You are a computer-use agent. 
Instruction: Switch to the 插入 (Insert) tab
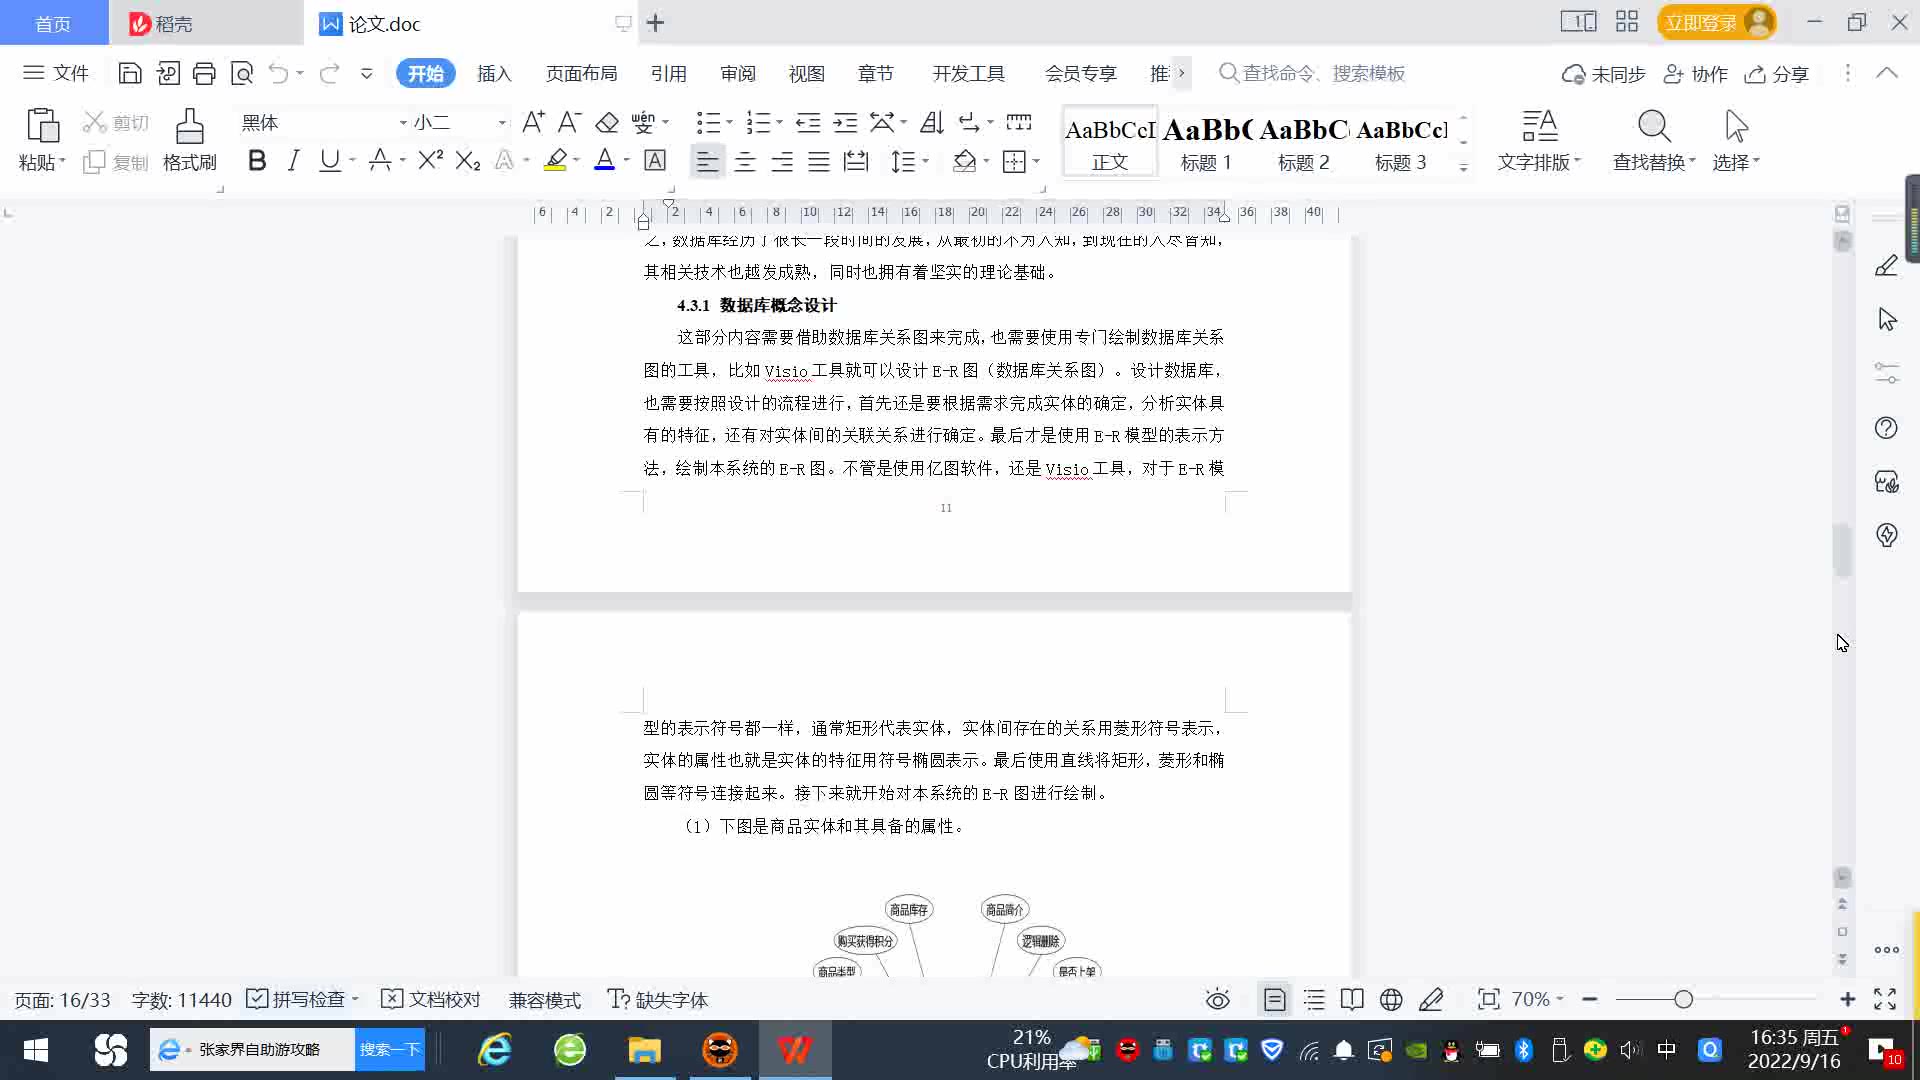click(x=494, y=73)
